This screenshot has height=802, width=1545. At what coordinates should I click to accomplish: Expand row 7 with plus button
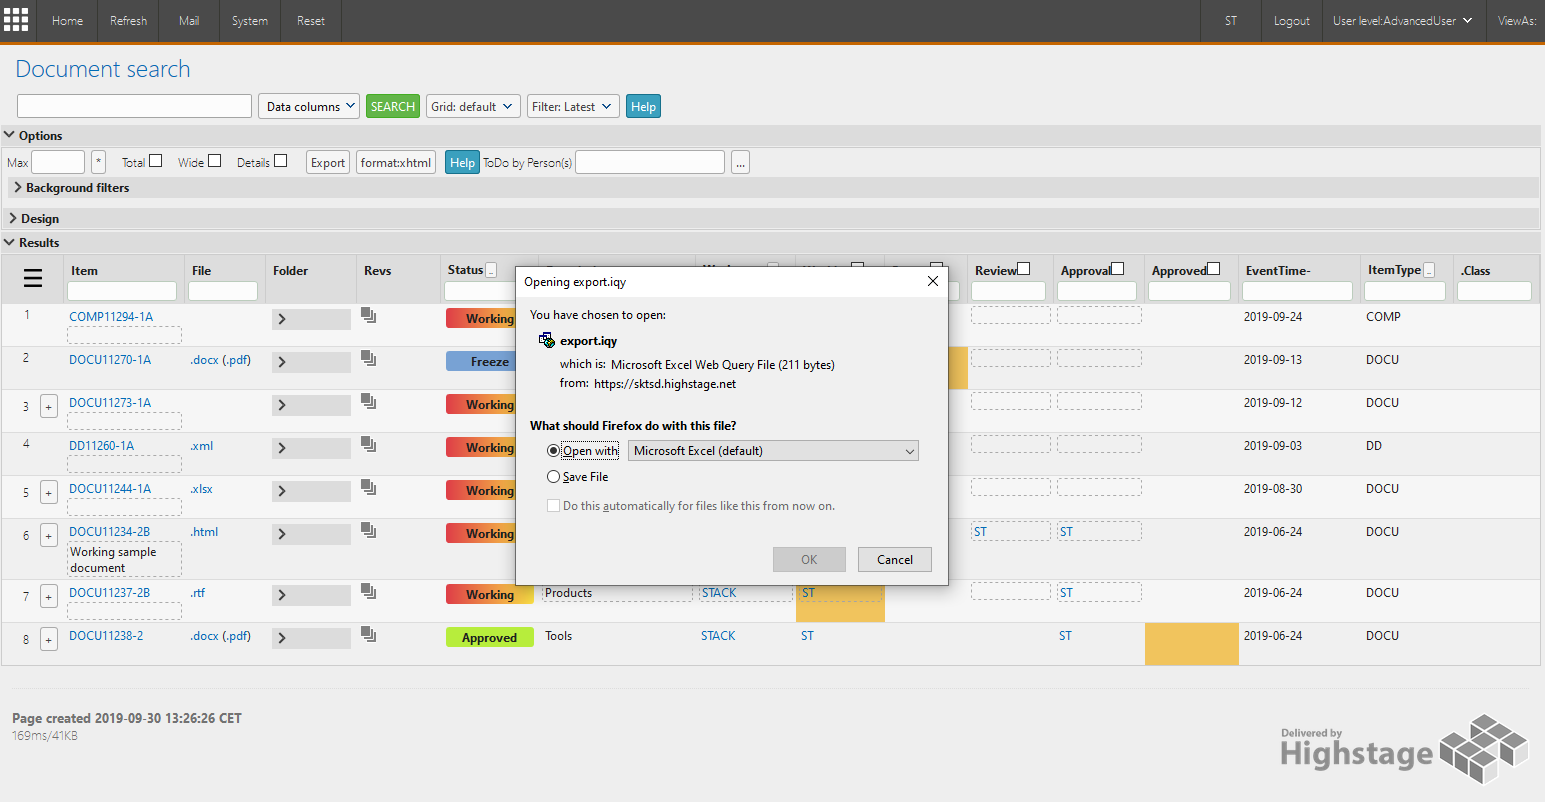click(x=48, y=597)
